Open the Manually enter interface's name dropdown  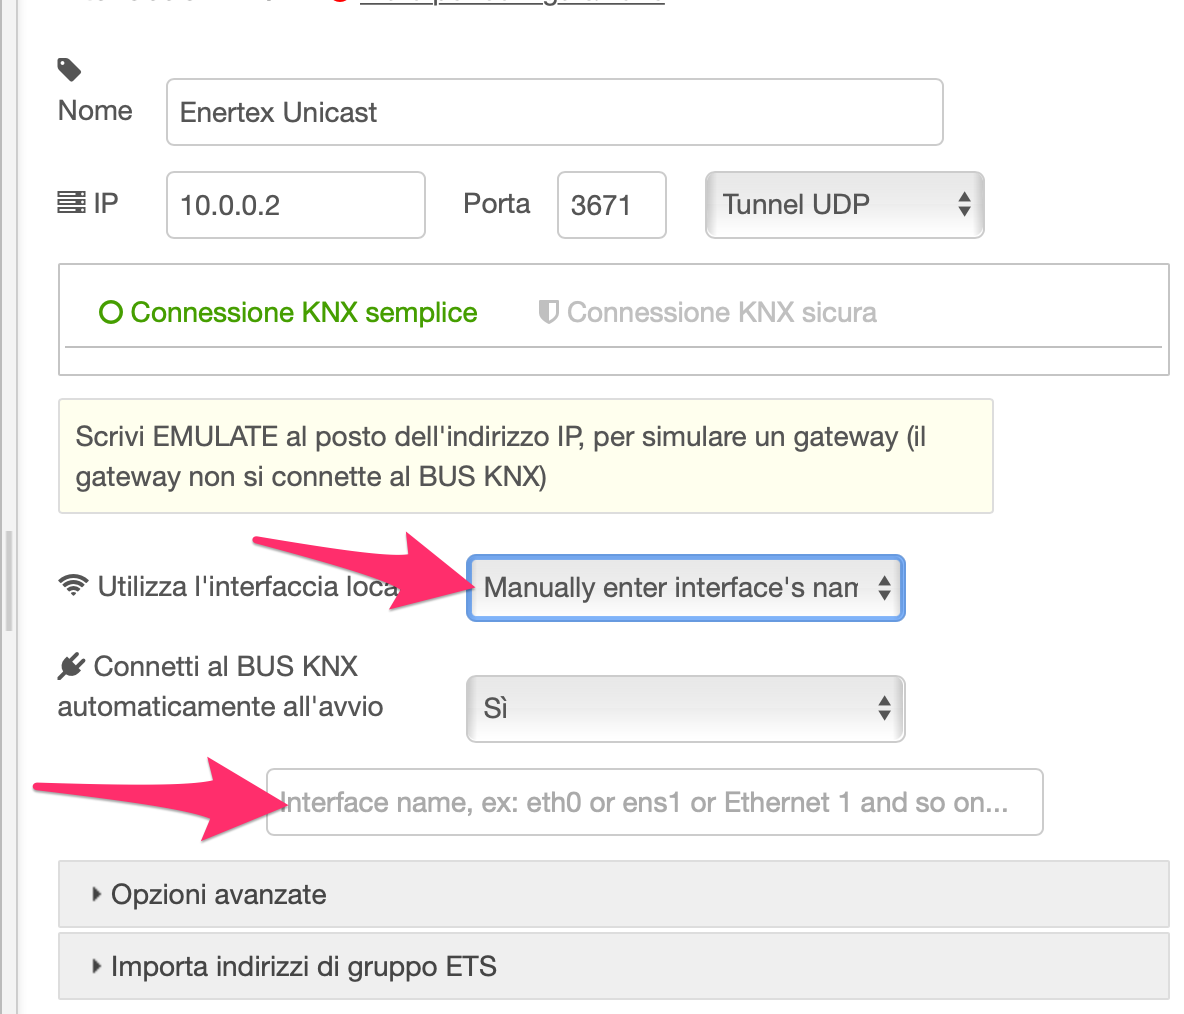(685, 588)
